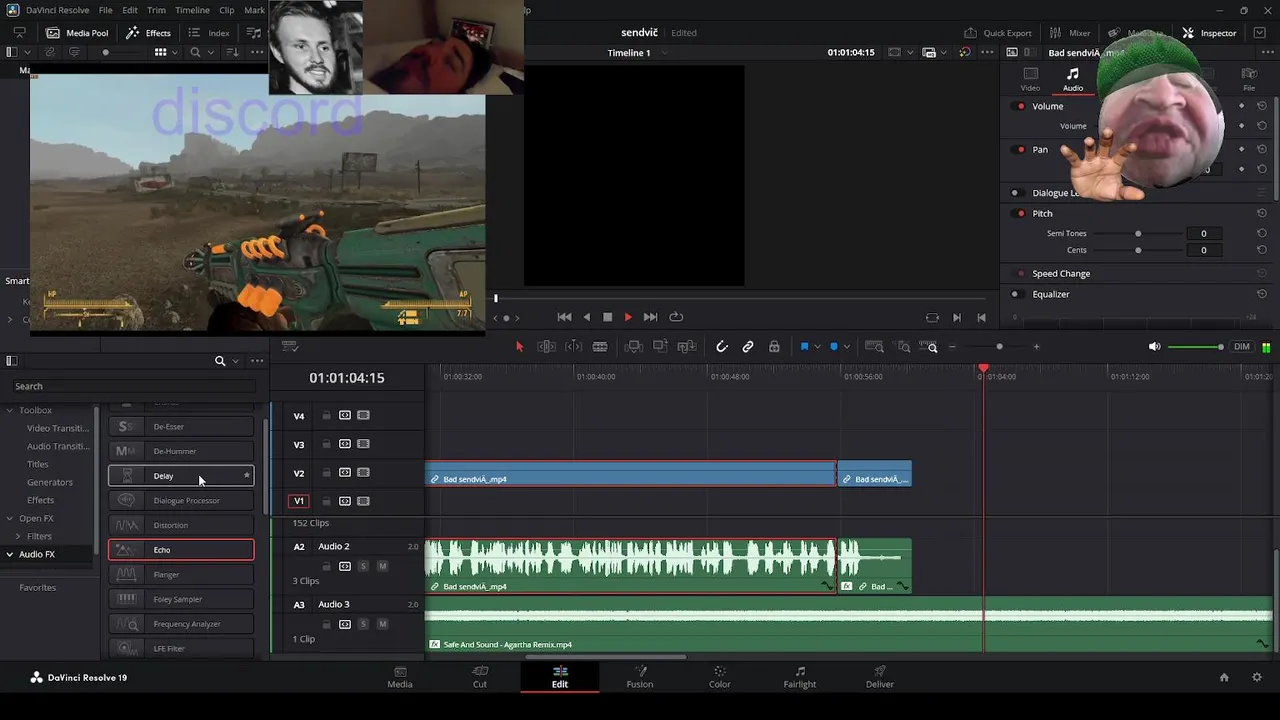Viewport: 1280px width, 720px height.
Task: Collapse the Toolbox tree group
Action: click(10, 410)
